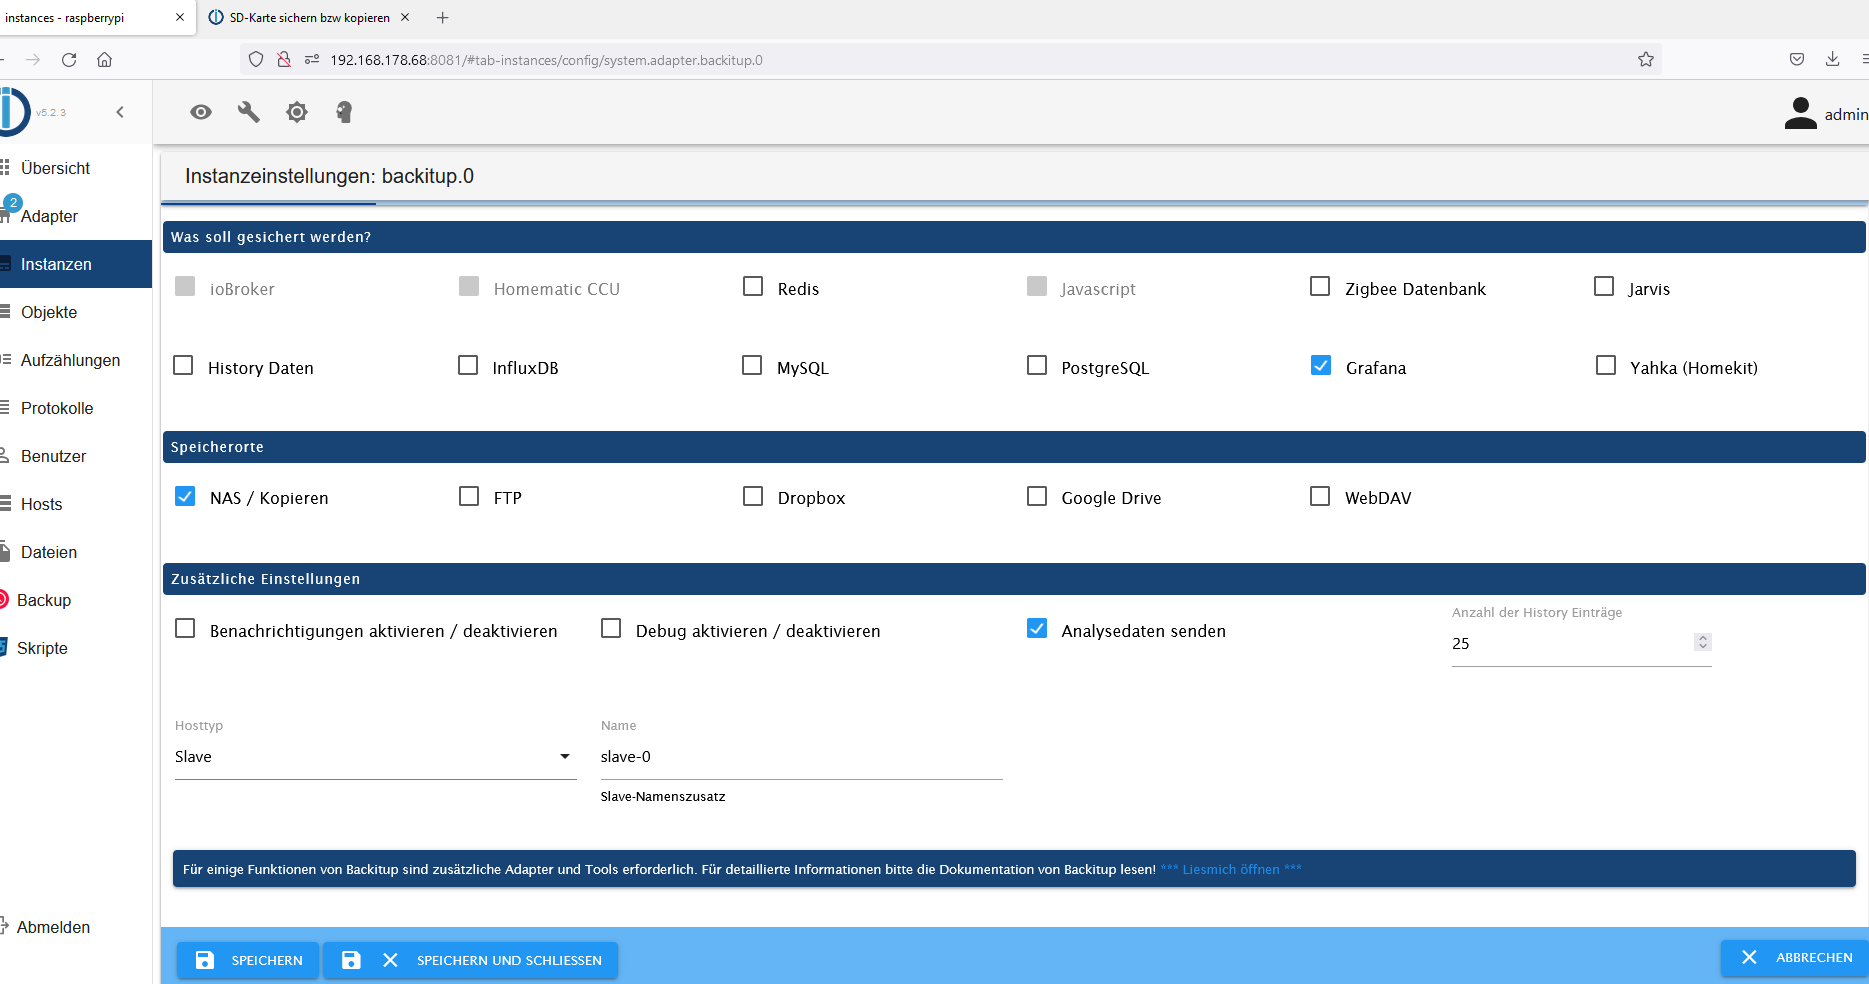The width and height of the screenshot is (1869, 984).
Task: Click the Abbrechen button
Action: [x=1795, y=957]
